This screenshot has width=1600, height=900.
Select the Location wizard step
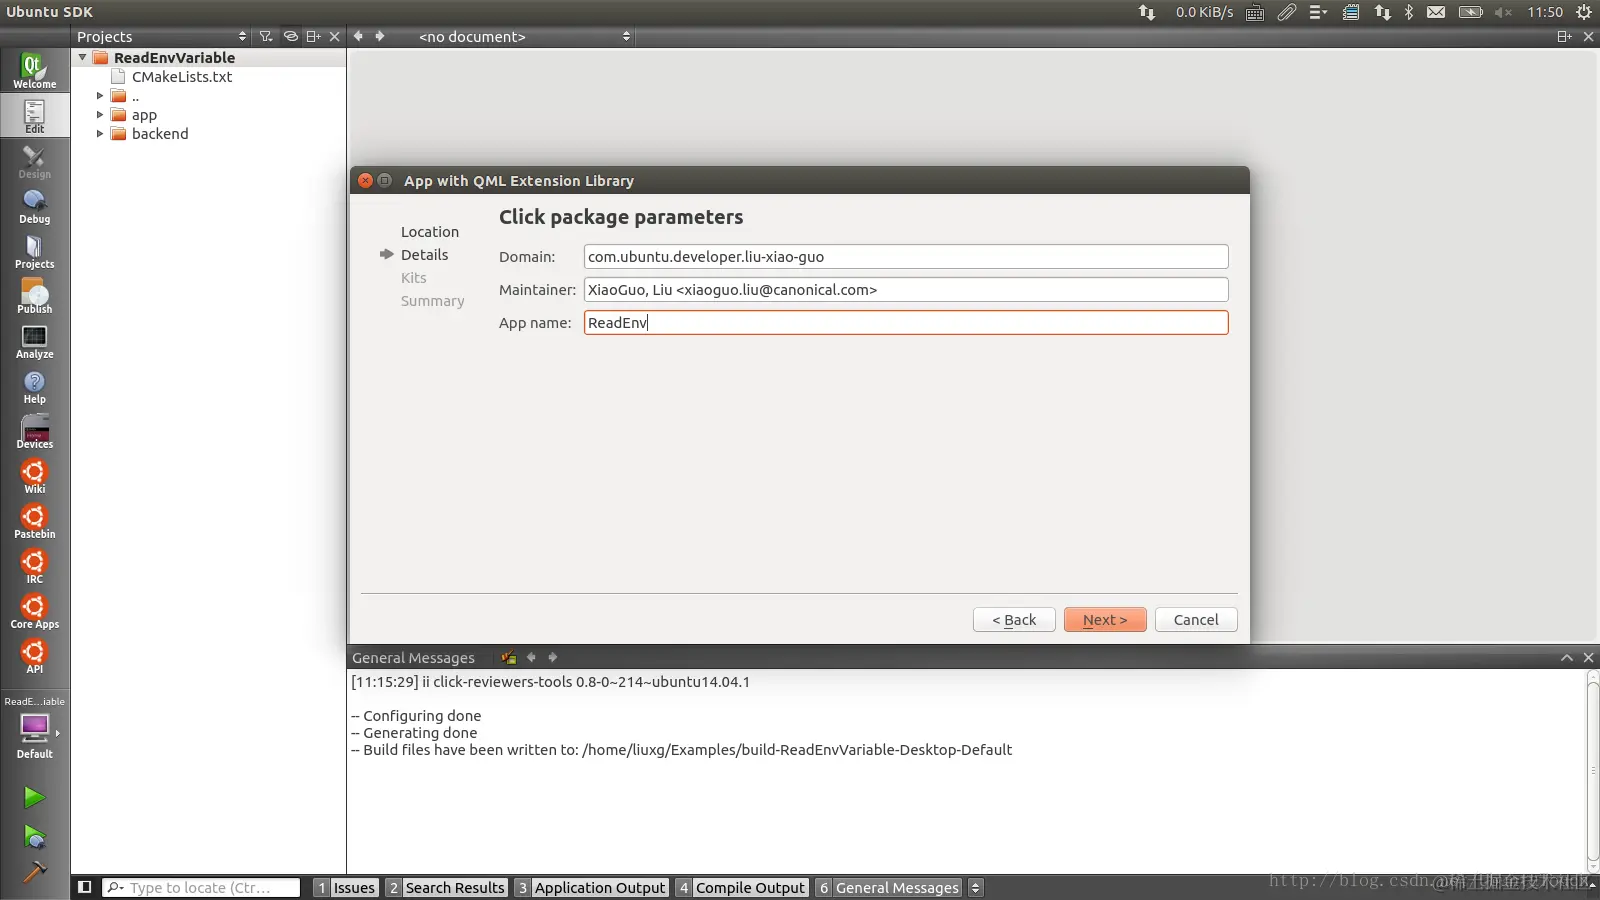[430, 232]
